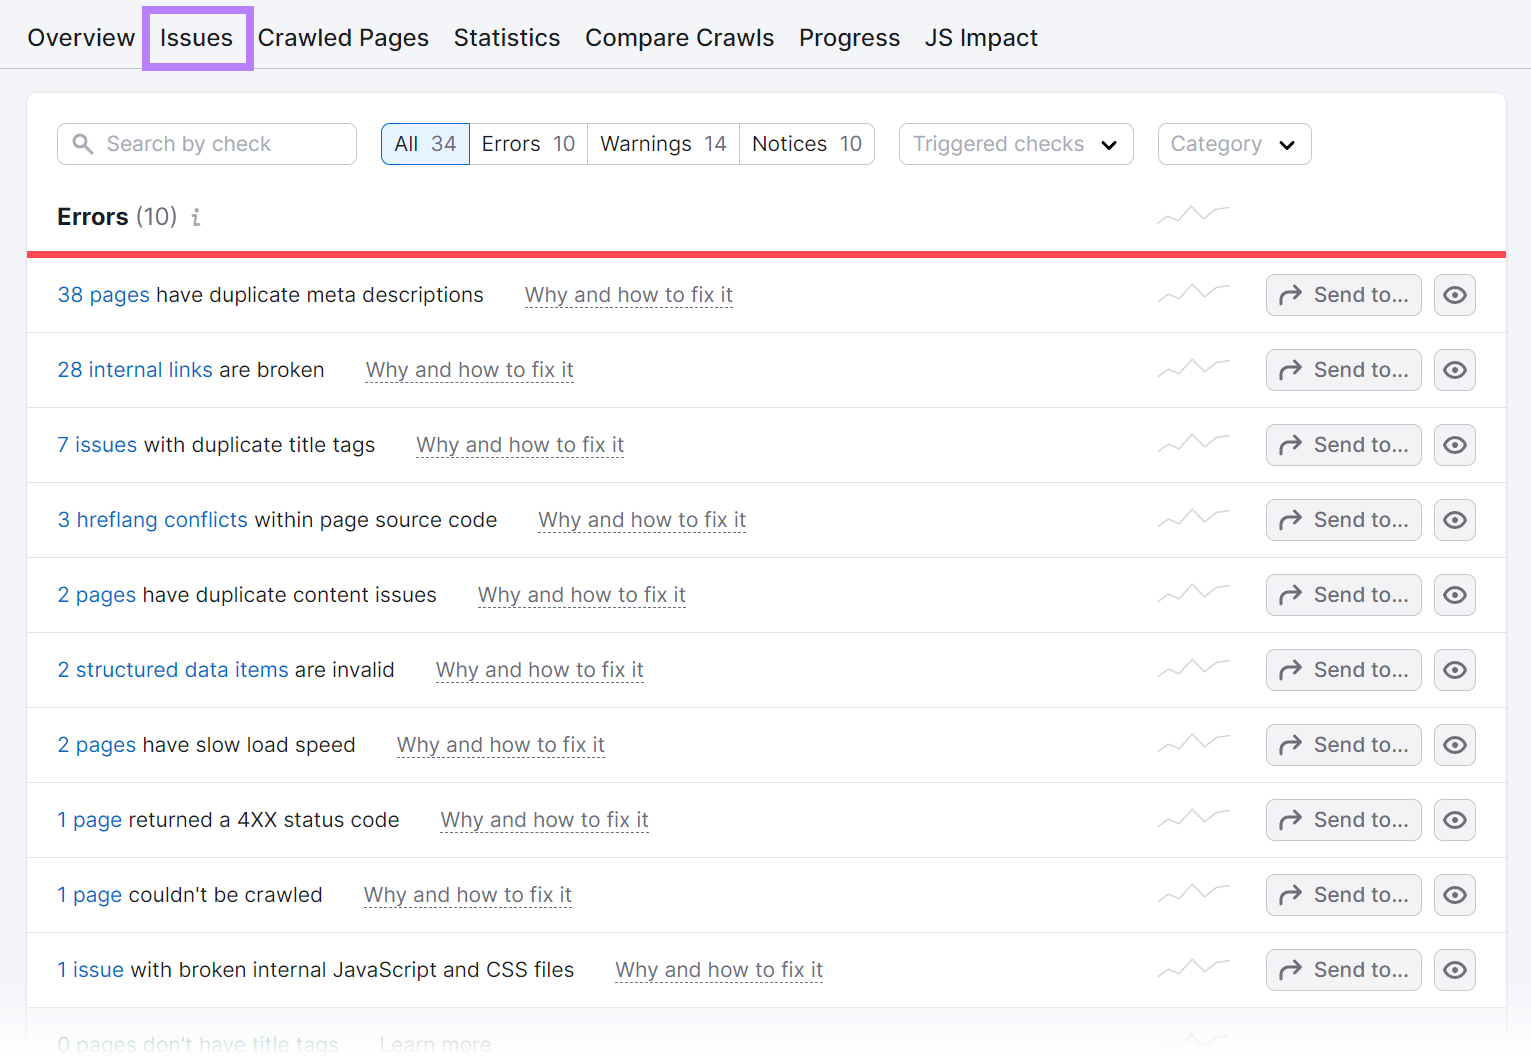Click the sparkline next to the Errors header
This screenshot has width=1531, height=1063.
click(x=1192, y=214)
